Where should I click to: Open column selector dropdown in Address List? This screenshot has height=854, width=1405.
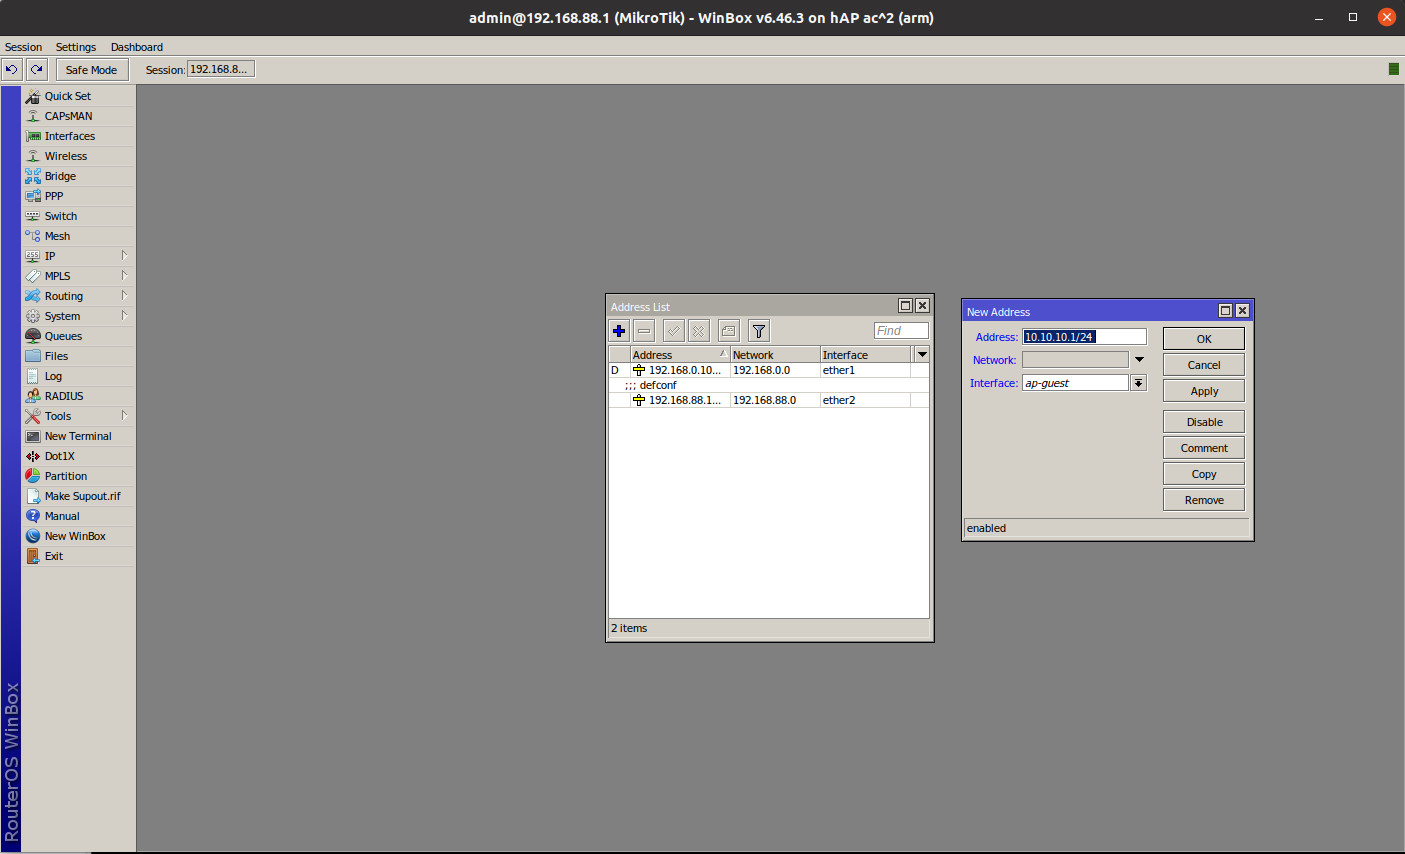click(922, 355)
